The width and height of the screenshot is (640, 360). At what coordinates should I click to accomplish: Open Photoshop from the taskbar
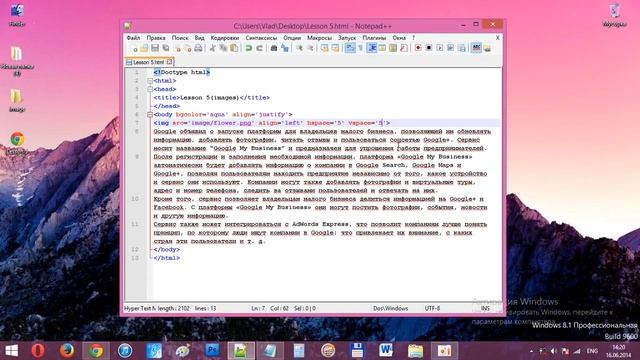point(212,351)
